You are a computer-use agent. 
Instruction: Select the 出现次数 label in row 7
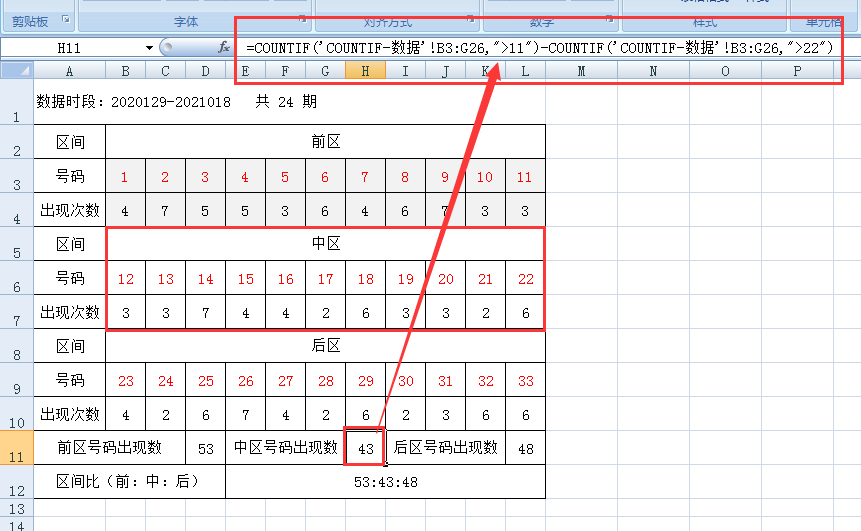coord(69,312)
